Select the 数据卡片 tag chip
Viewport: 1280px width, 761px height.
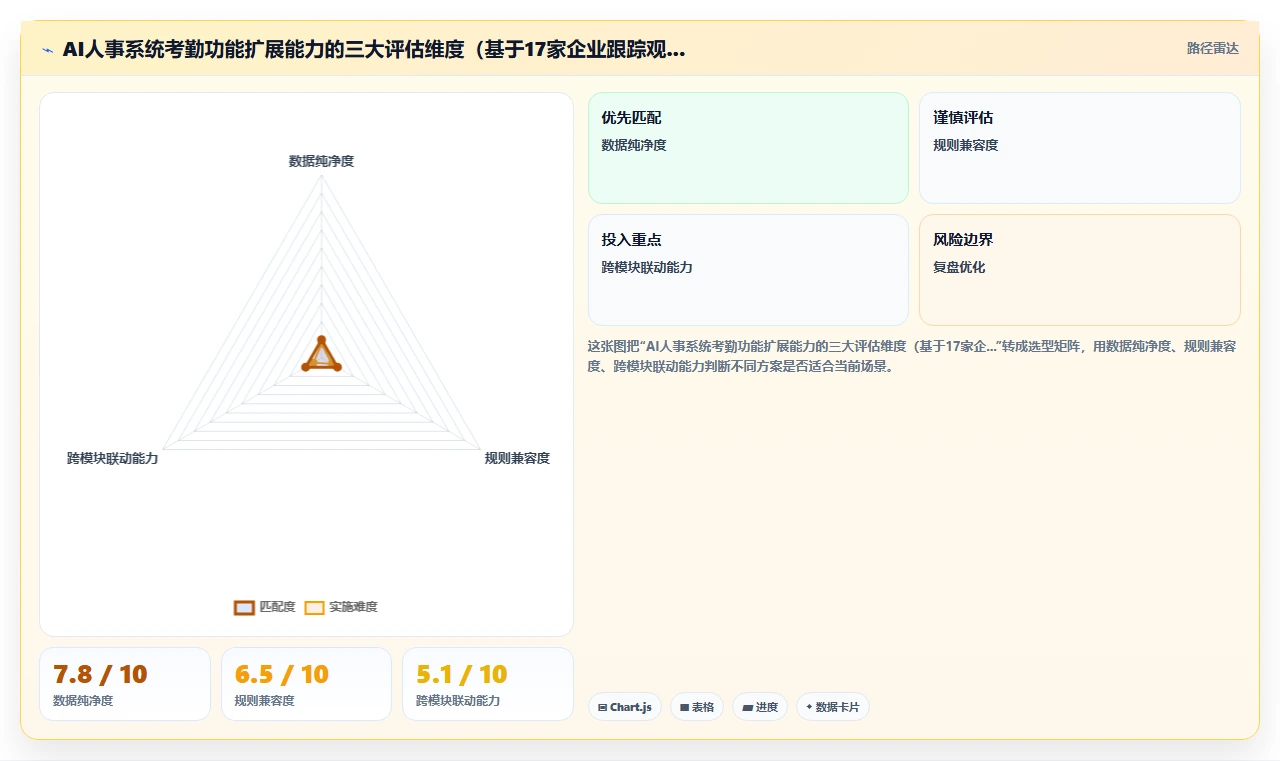[833, 707]
